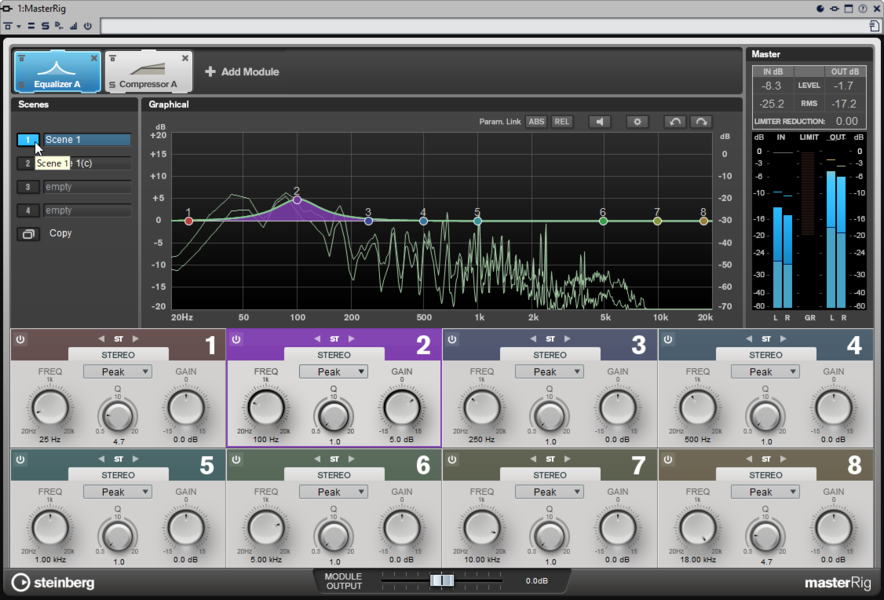Click the right ST arrow in band 7
884x600 pixels.
point(567,459)
